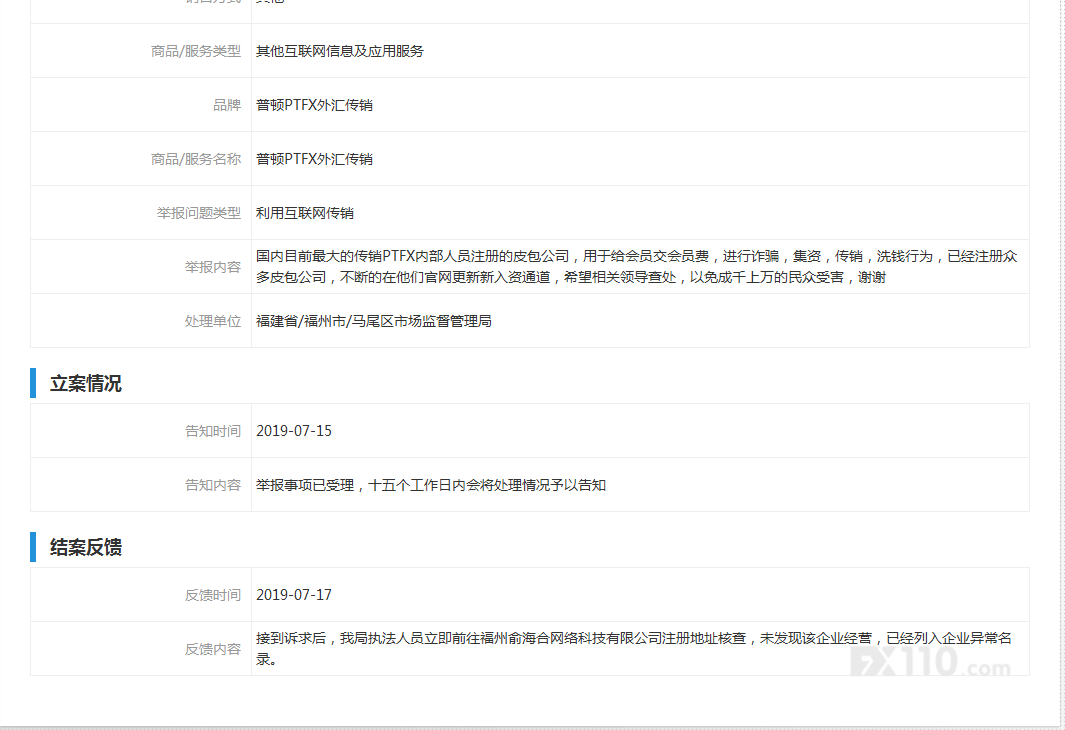Select the value 福建省/福州市/马尾区市场监督管理局
Screen dimensions: 1065x730
coord(374,321)
